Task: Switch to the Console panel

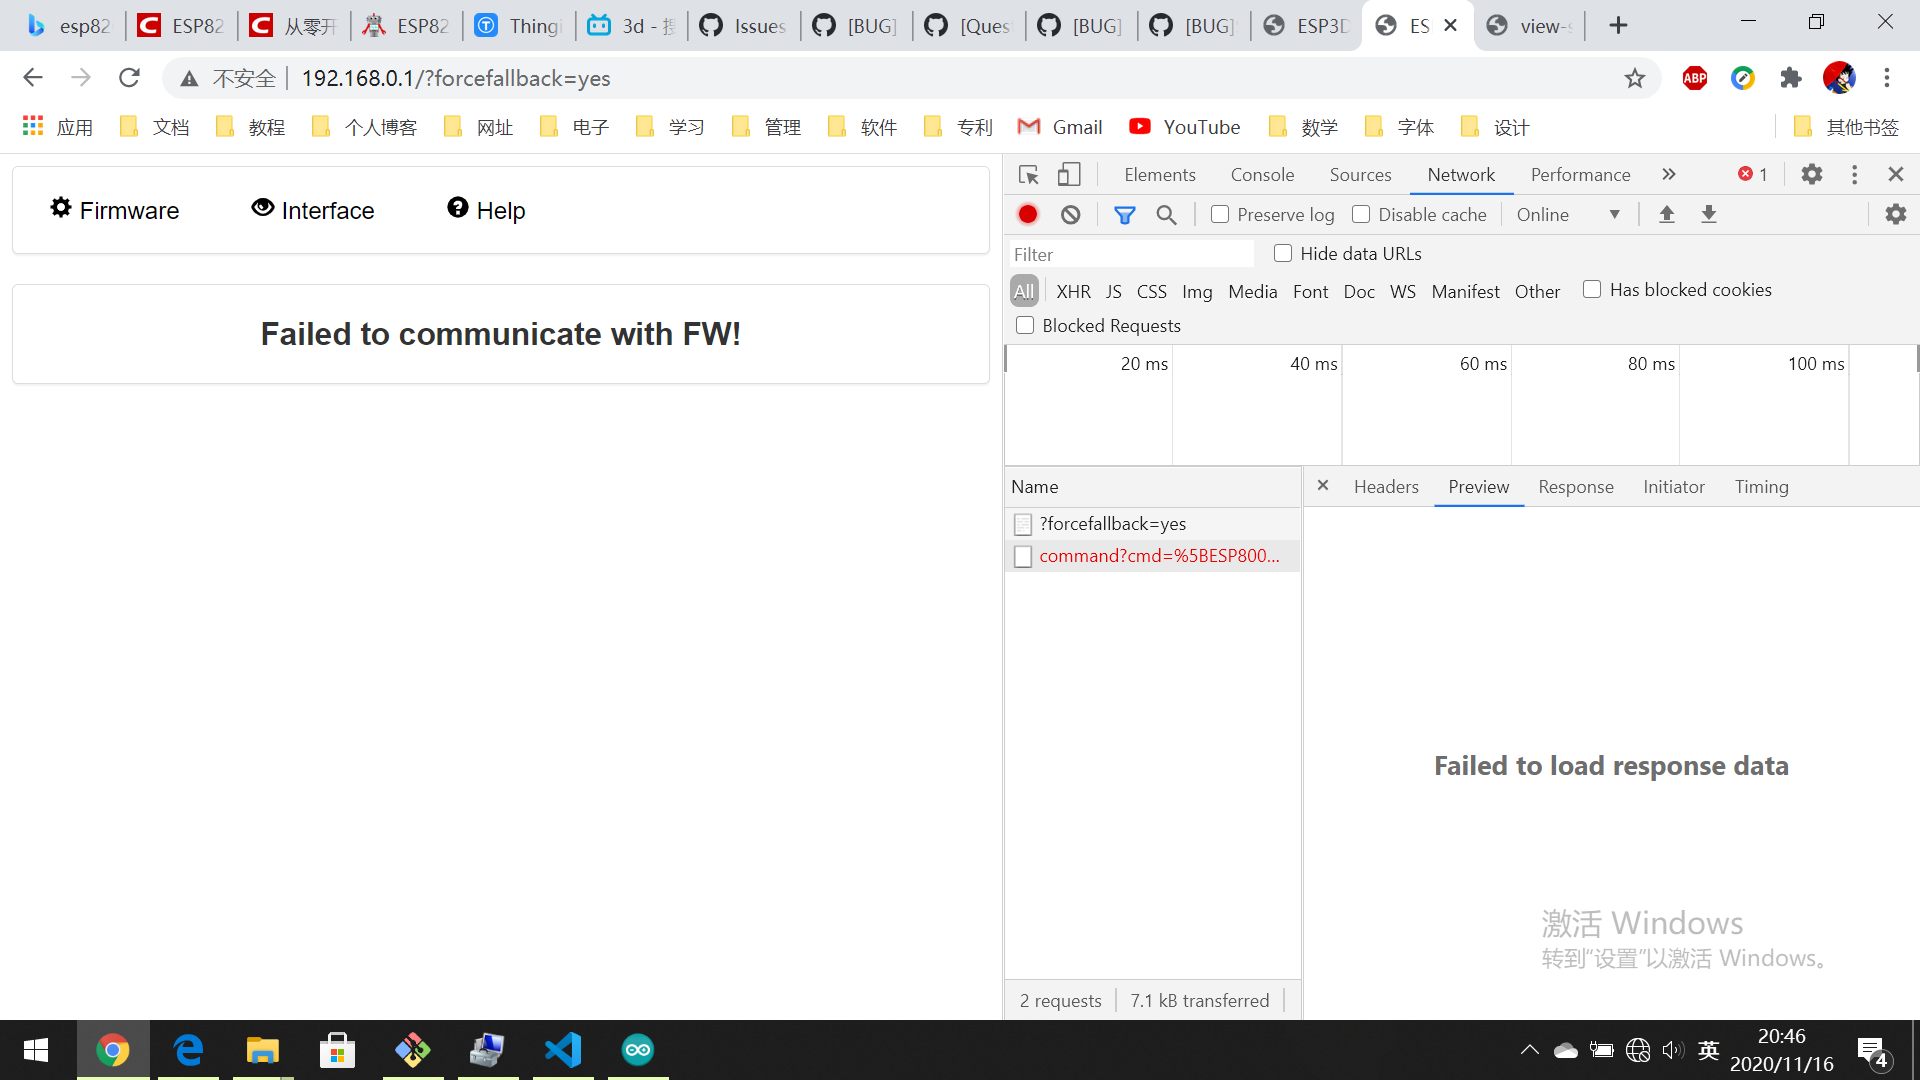Action: pos(1262,174)
